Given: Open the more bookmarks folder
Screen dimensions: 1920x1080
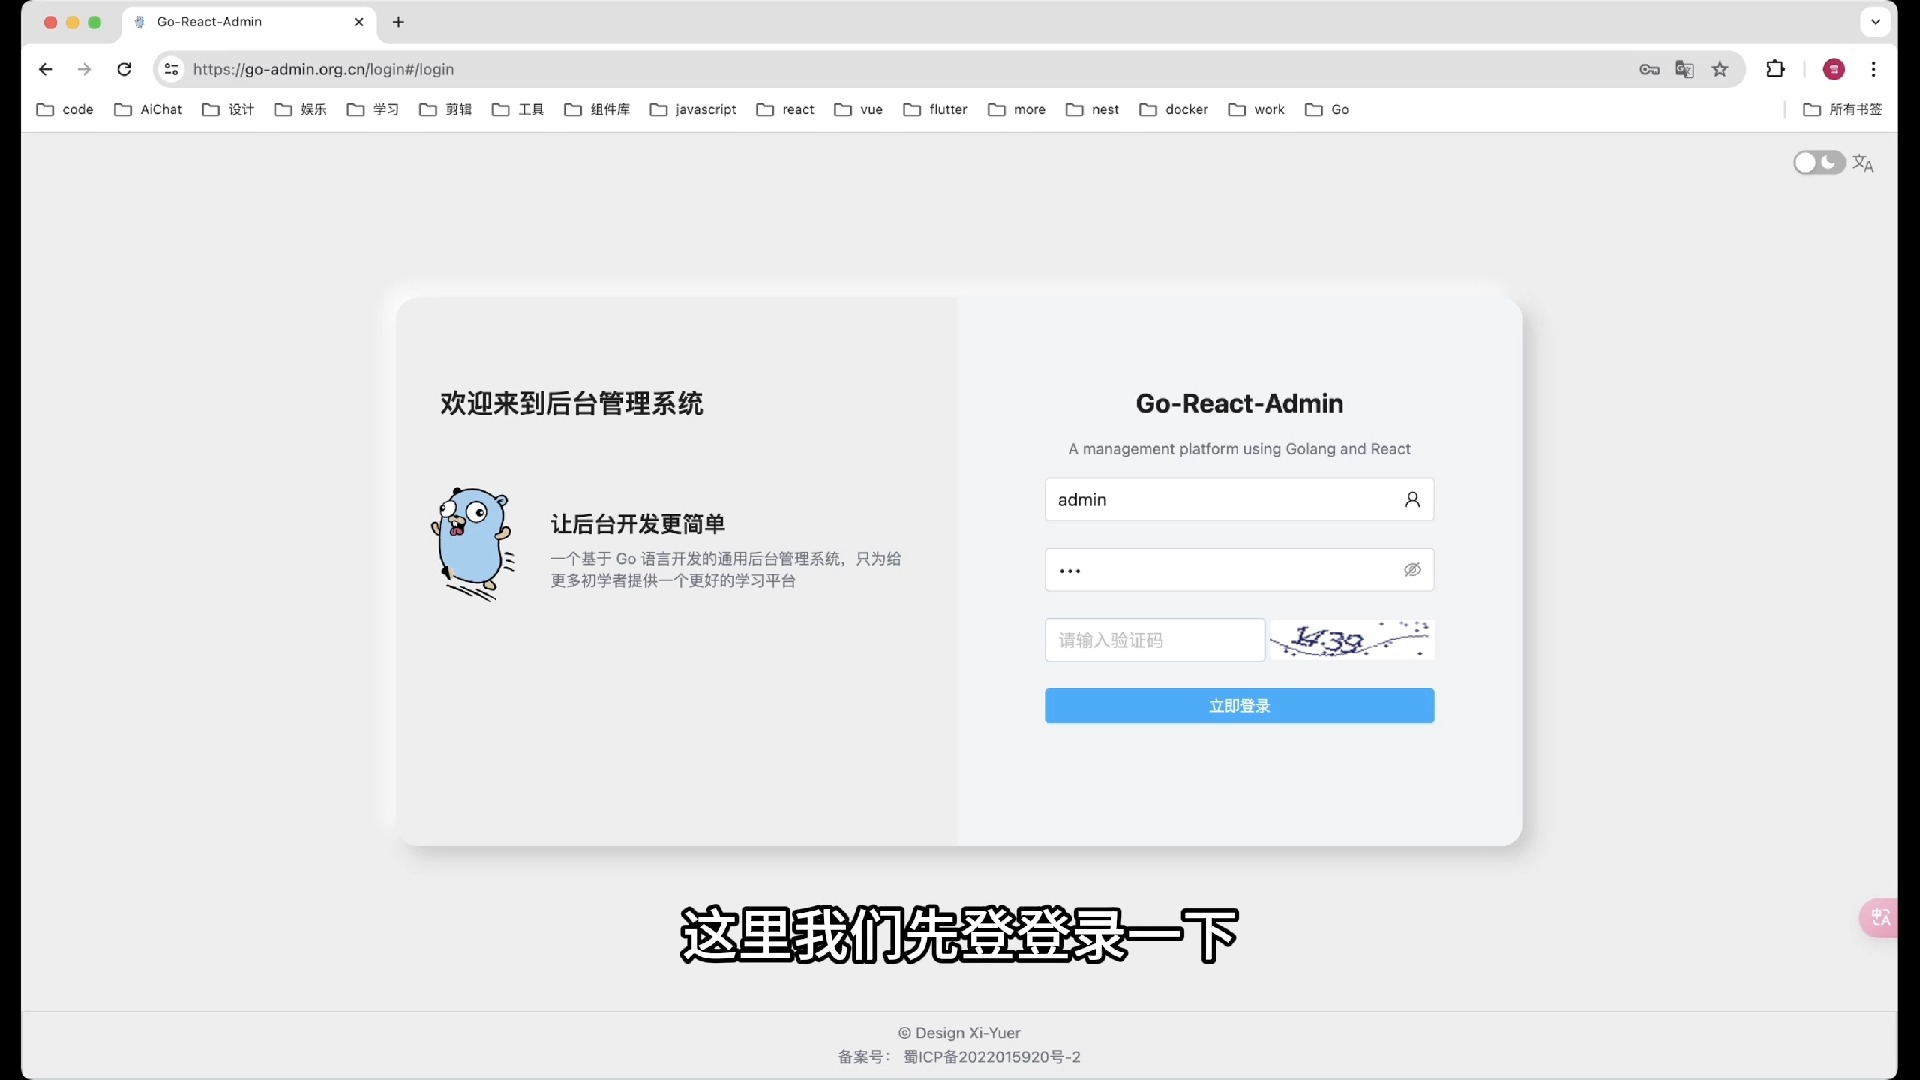Looking at the screenshot, I should (1017, 110).
